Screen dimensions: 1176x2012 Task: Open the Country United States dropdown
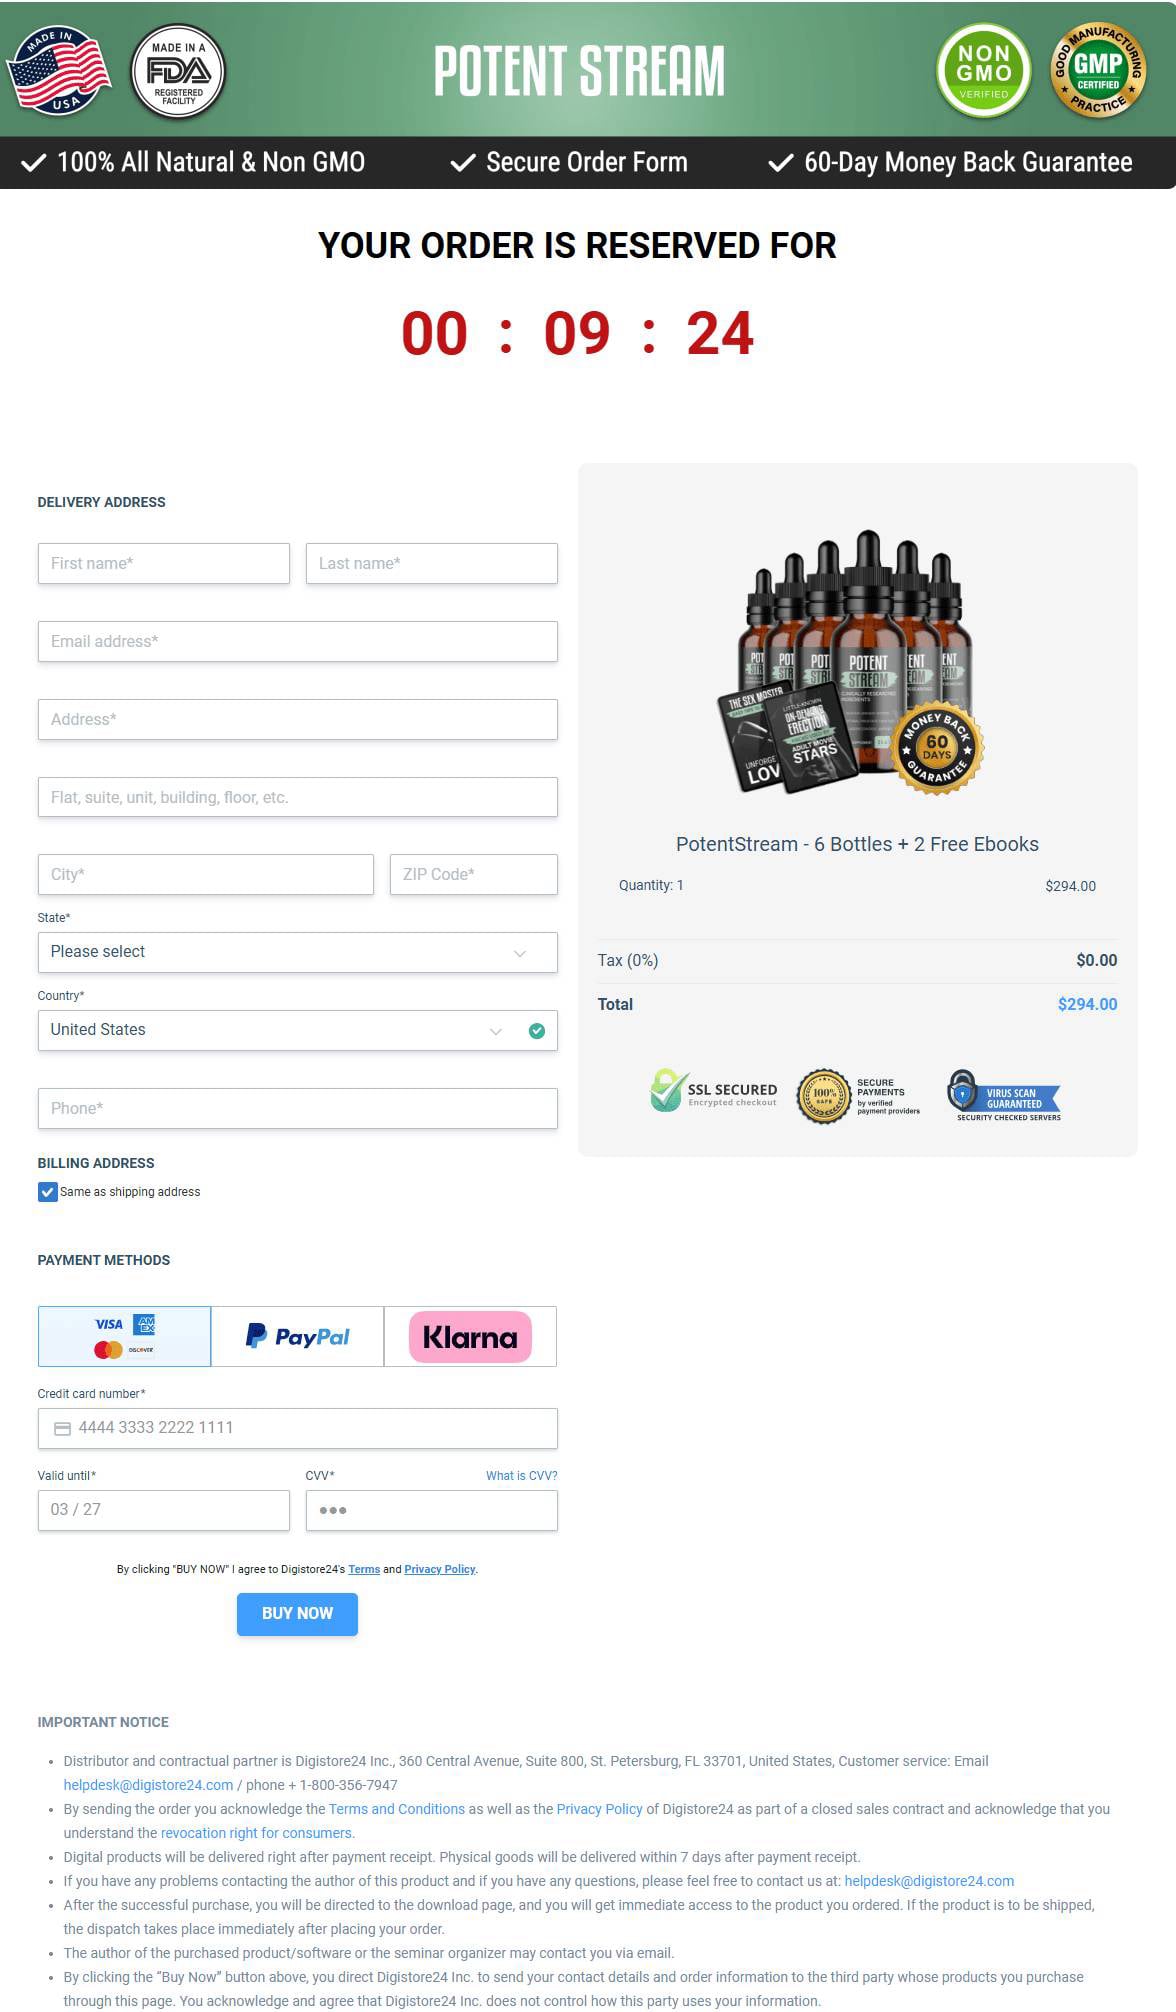[297, 1030]
